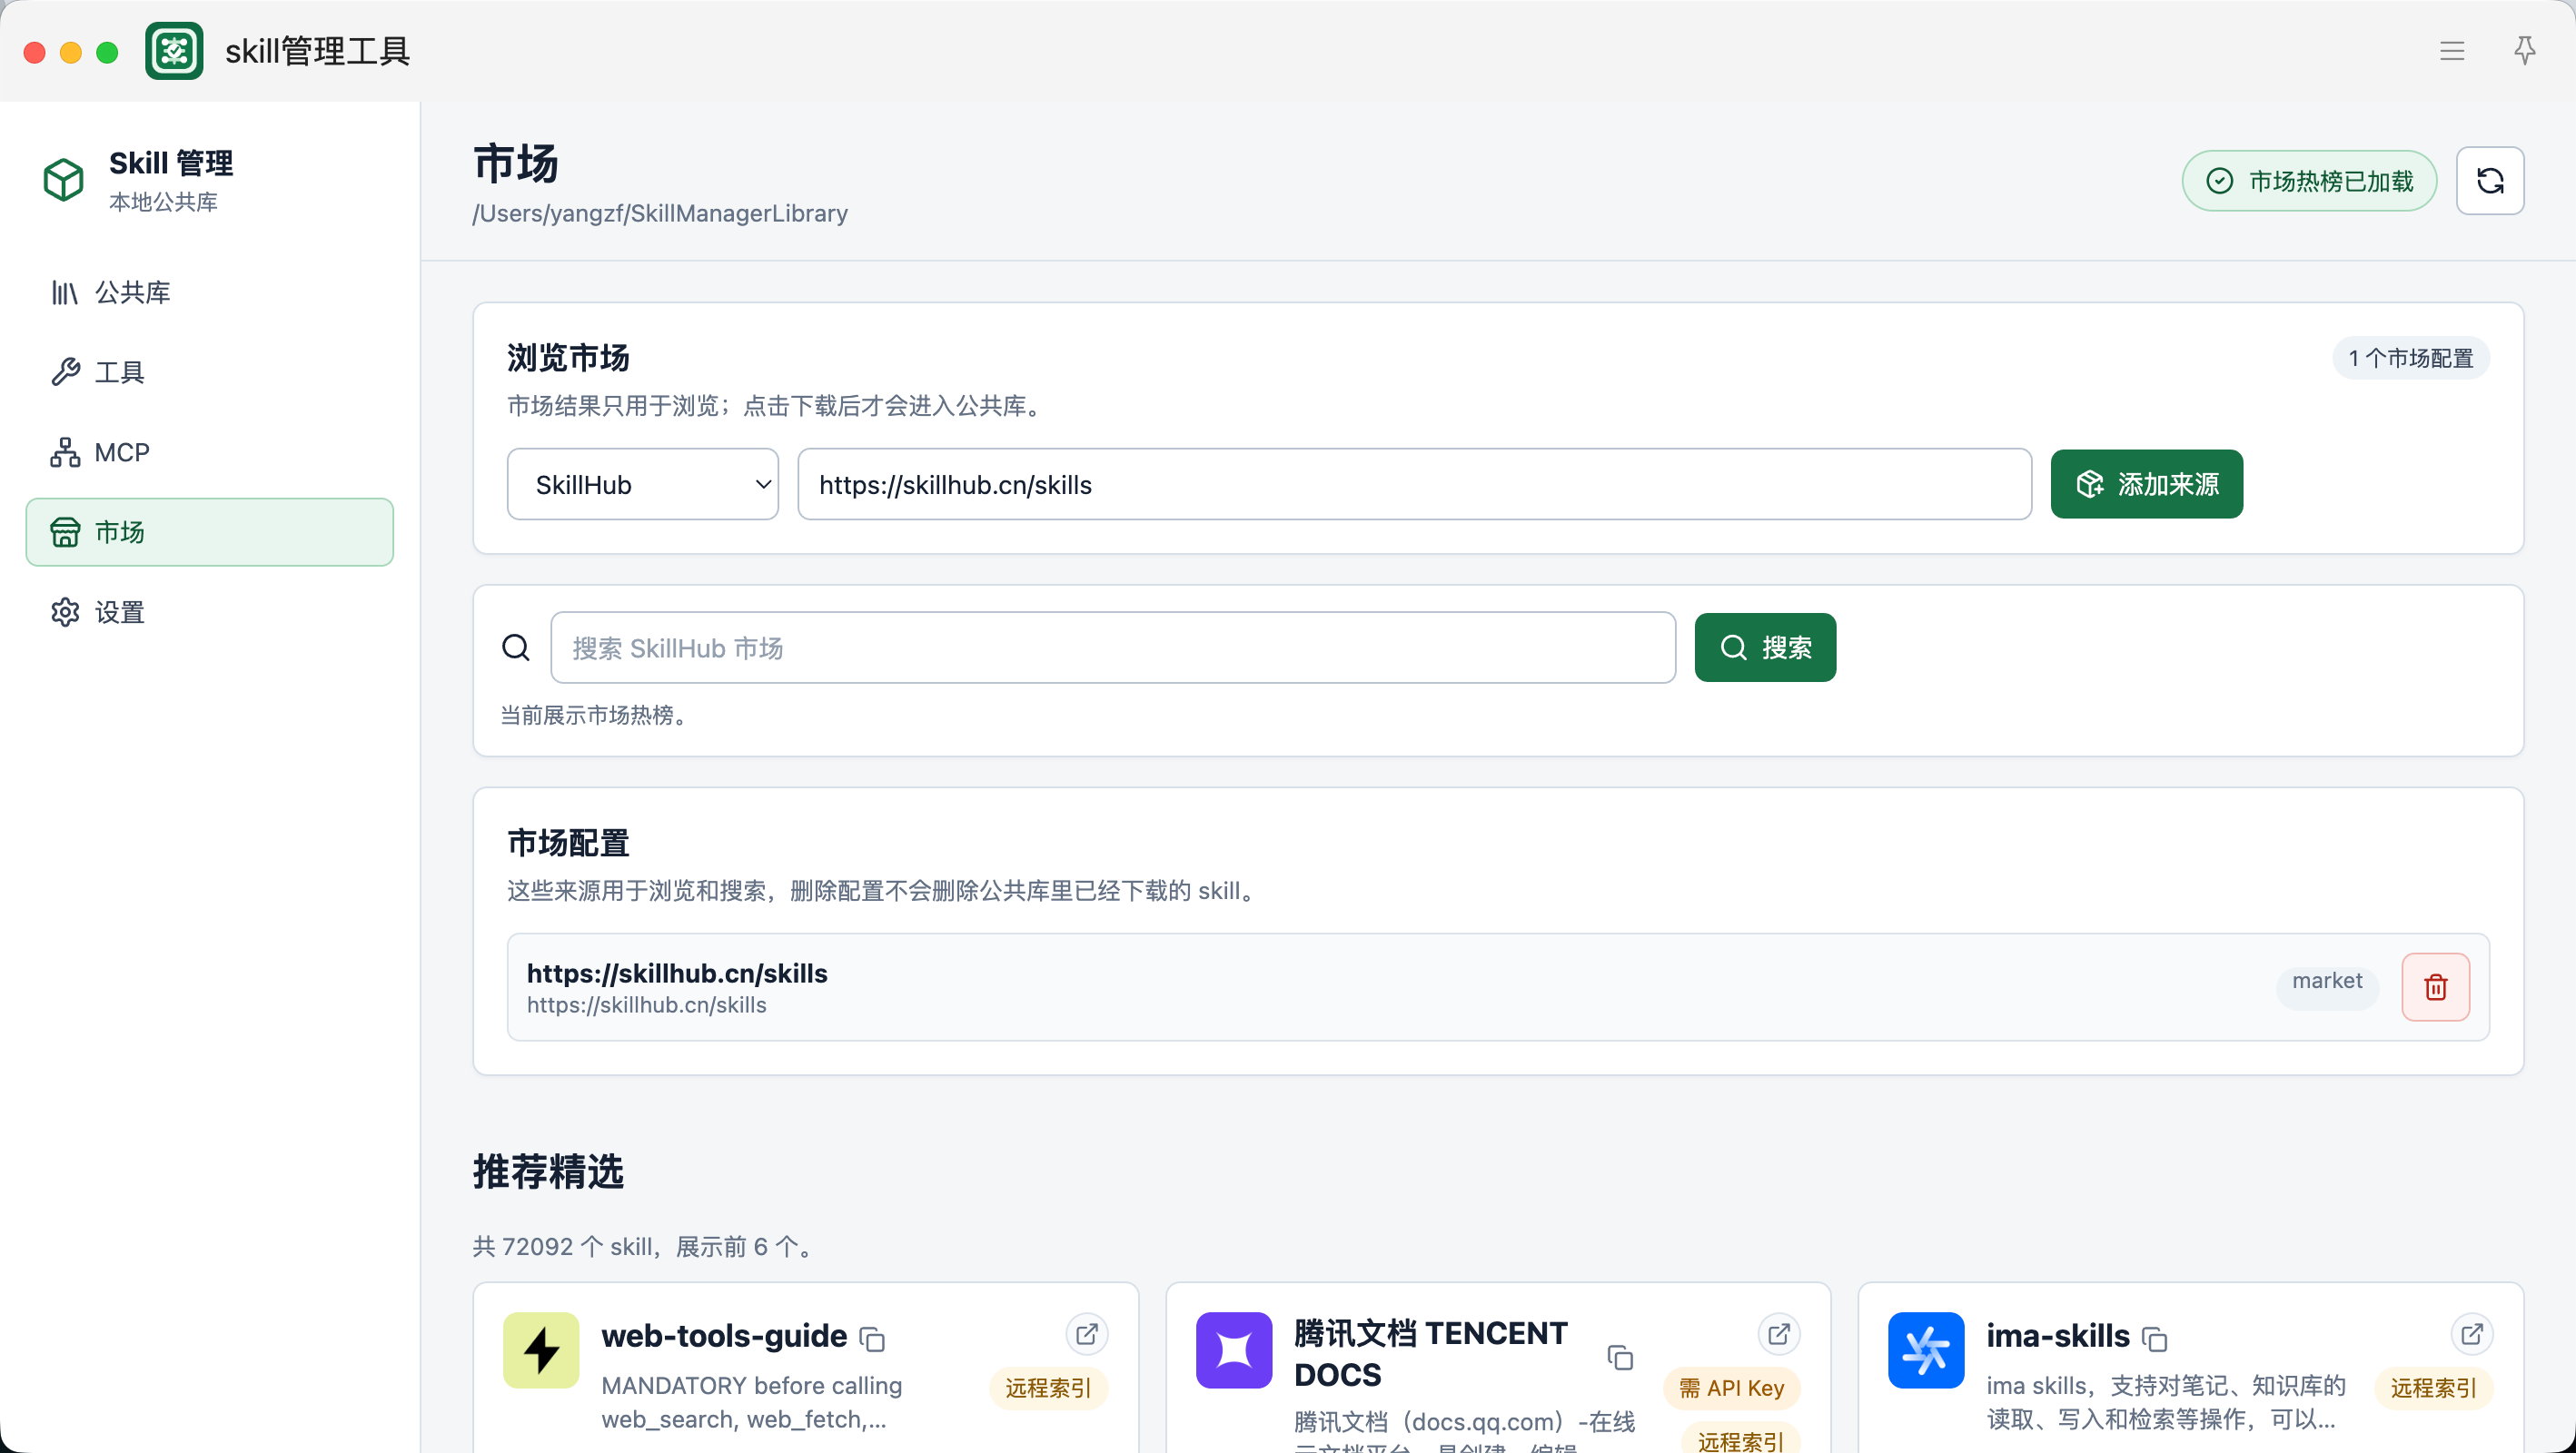The height and width of the screenshot is (1453, 2576).
Task: Click the ima-skills blue icon
Action: 1926,1350
